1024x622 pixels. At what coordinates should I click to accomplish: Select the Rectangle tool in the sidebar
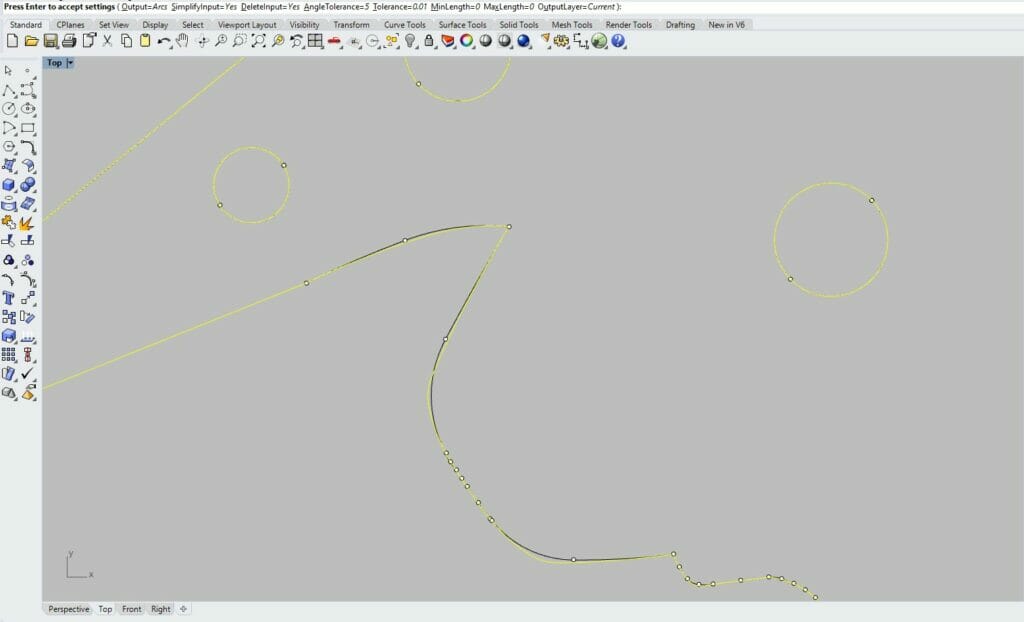point(27,128)
